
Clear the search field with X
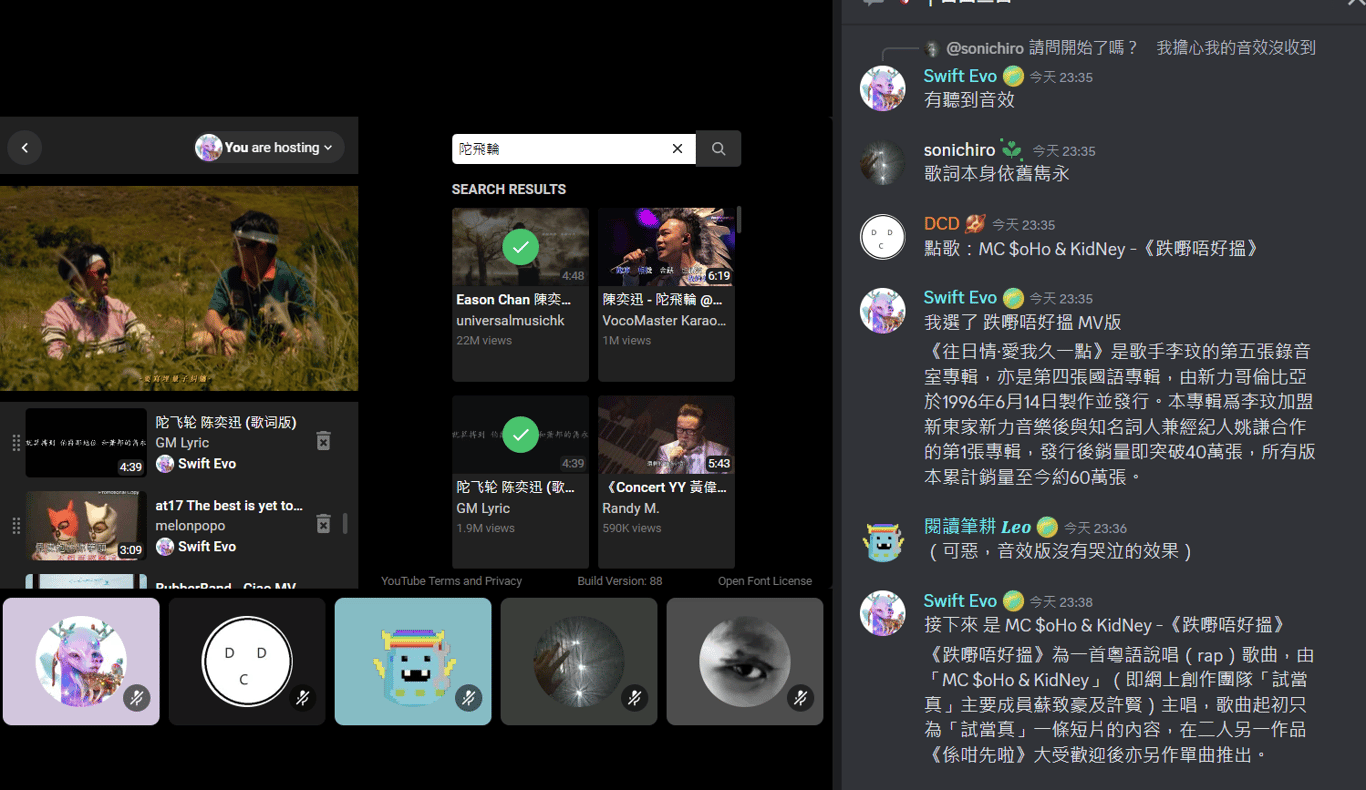677,149
